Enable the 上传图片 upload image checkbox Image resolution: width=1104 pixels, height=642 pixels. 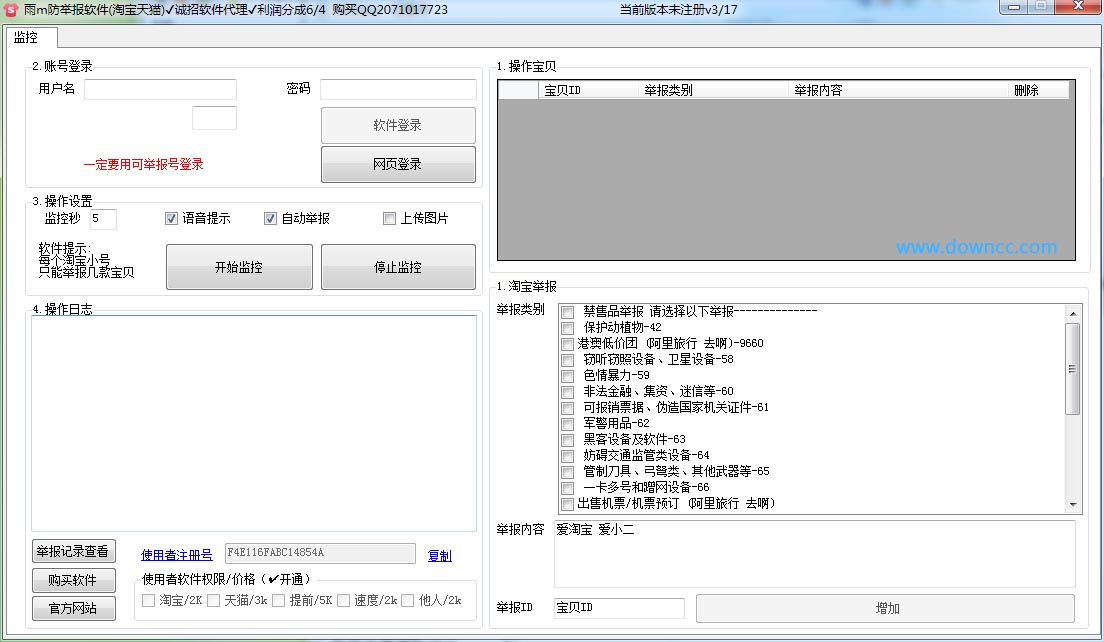click(389, 218)
